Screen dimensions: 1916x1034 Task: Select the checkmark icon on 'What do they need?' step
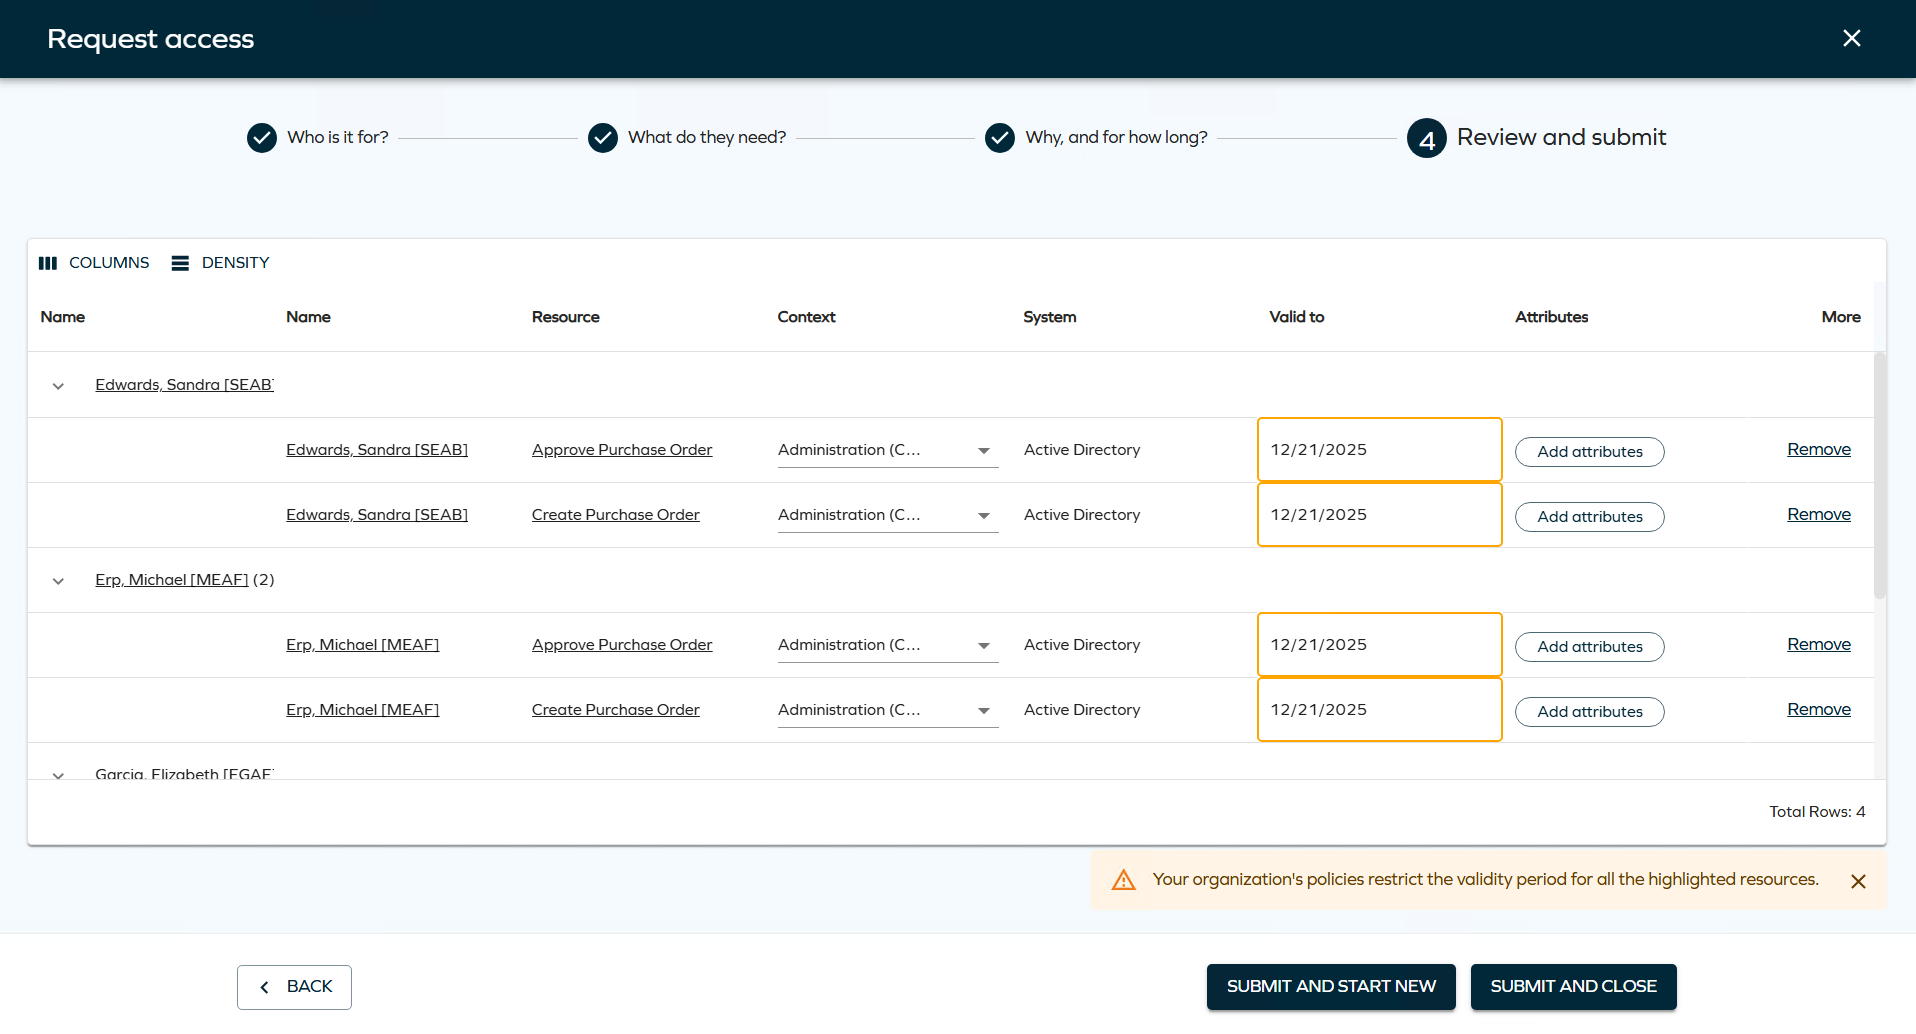pyautogui.click(x=603, y=137)
